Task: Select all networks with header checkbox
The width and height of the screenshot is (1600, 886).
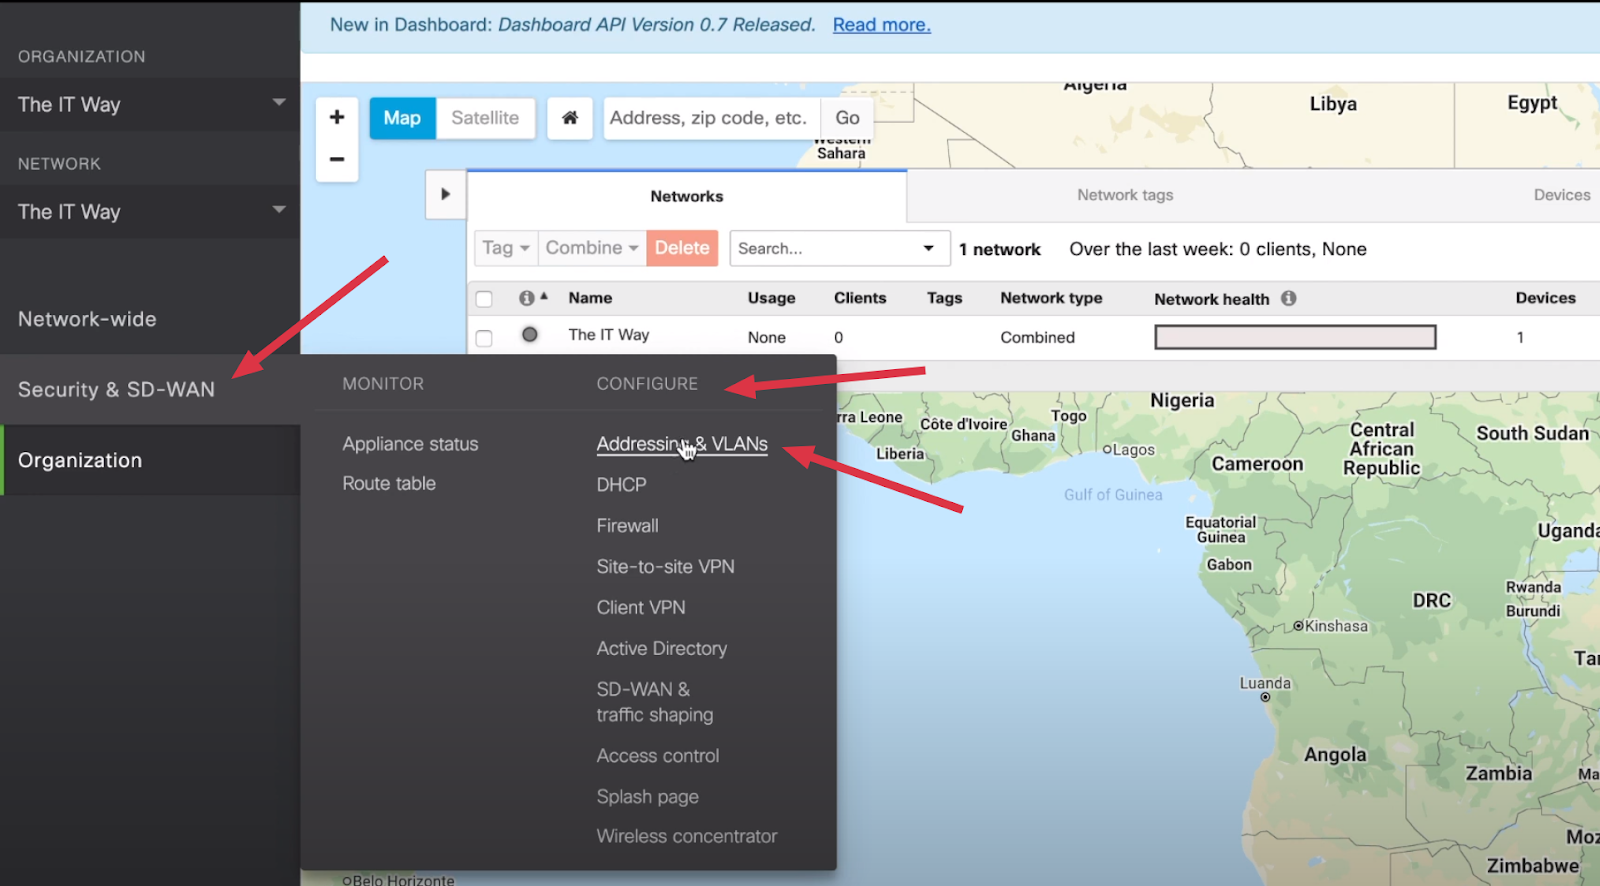Action: 484,299
